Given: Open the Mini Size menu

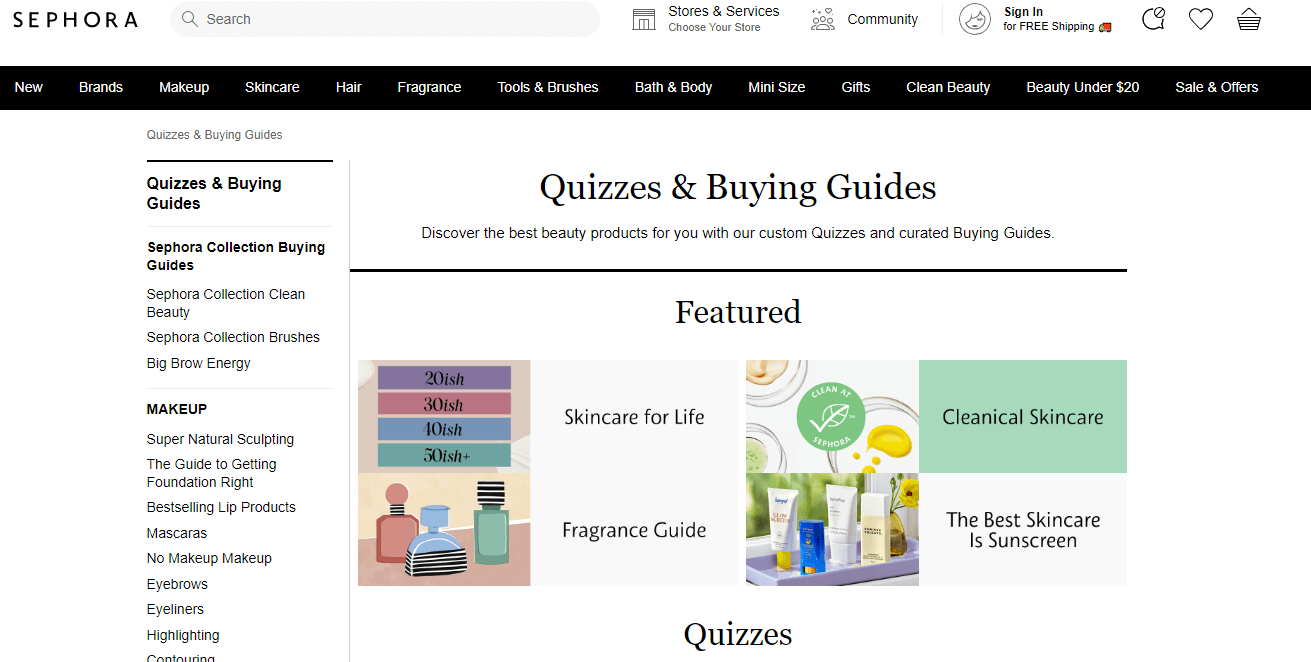Looking at the screenshot, I should [x=777, y=87].
